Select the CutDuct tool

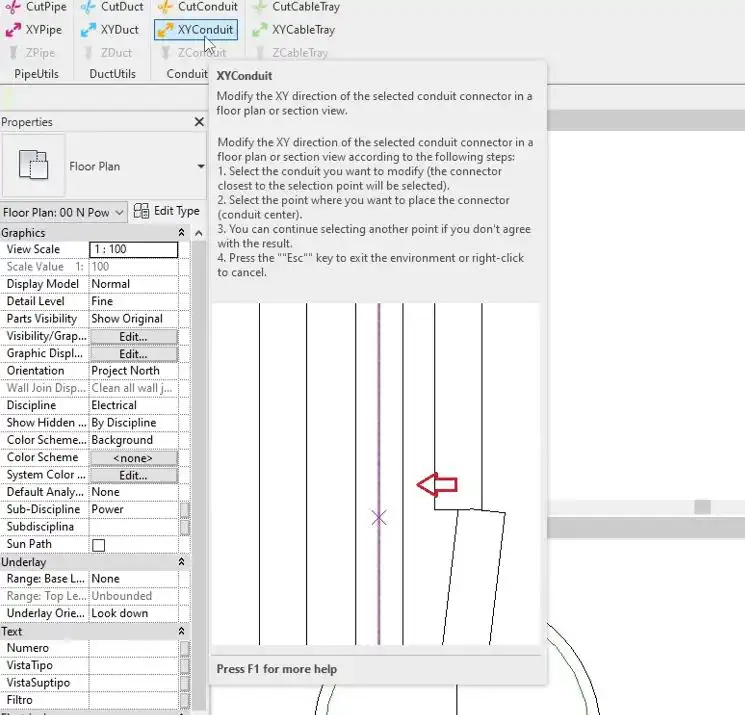[x=112, y=7]
